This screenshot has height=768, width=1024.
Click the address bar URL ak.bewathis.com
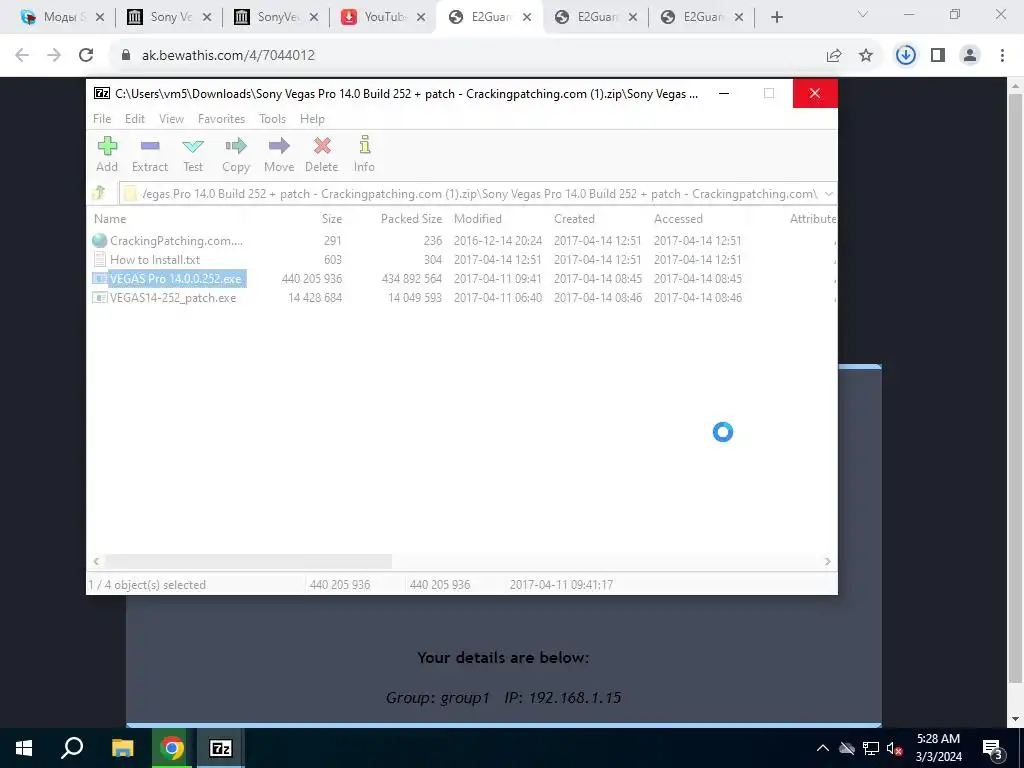(229, 56)
